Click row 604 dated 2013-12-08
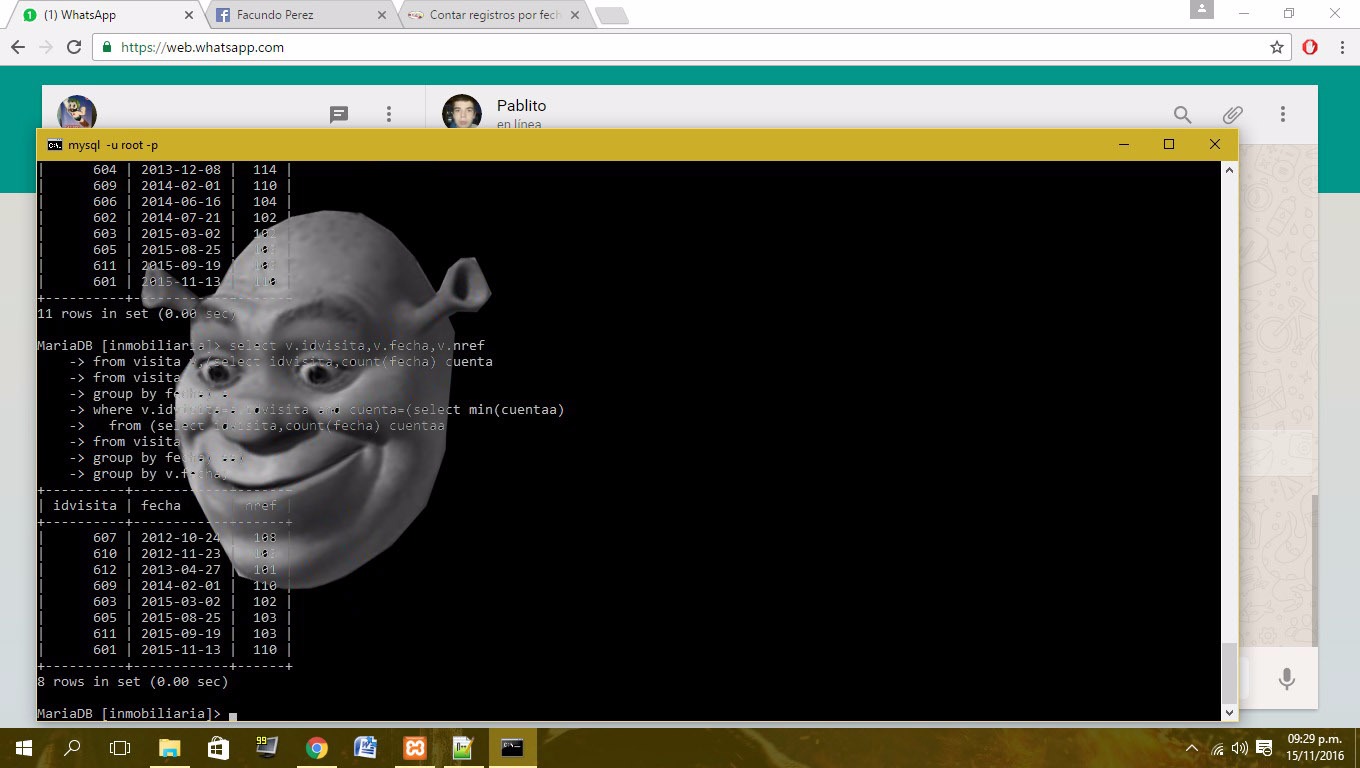 coord(164,170)
